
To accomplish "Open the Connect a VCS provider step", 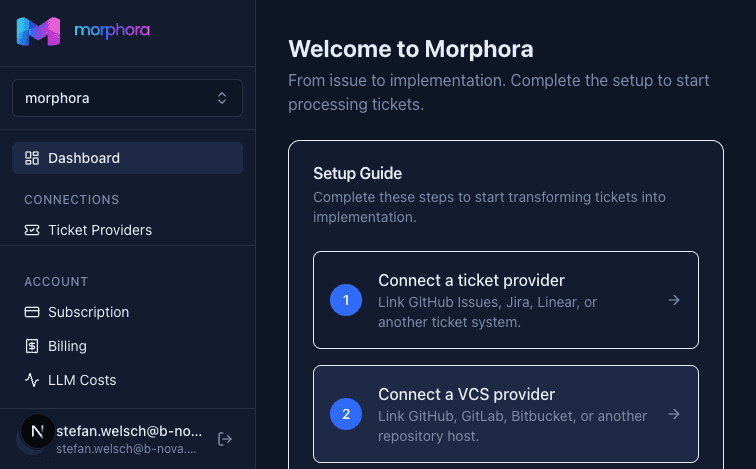I will pyautogui.click(x=506, y=414).
